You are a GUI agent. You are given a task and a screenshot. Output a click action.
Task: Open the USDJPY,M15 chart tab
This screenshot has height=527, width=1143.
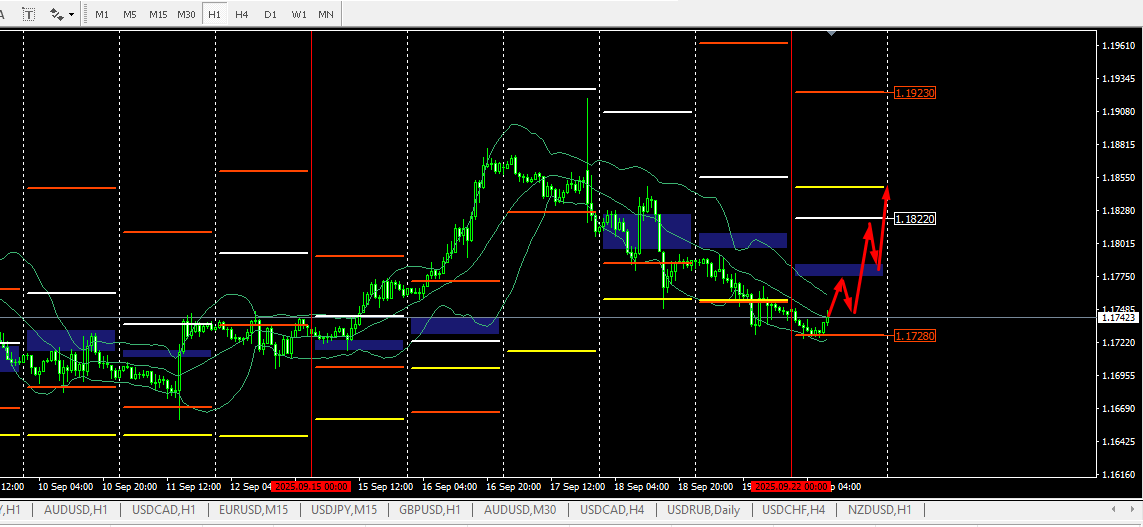(344, 509)
